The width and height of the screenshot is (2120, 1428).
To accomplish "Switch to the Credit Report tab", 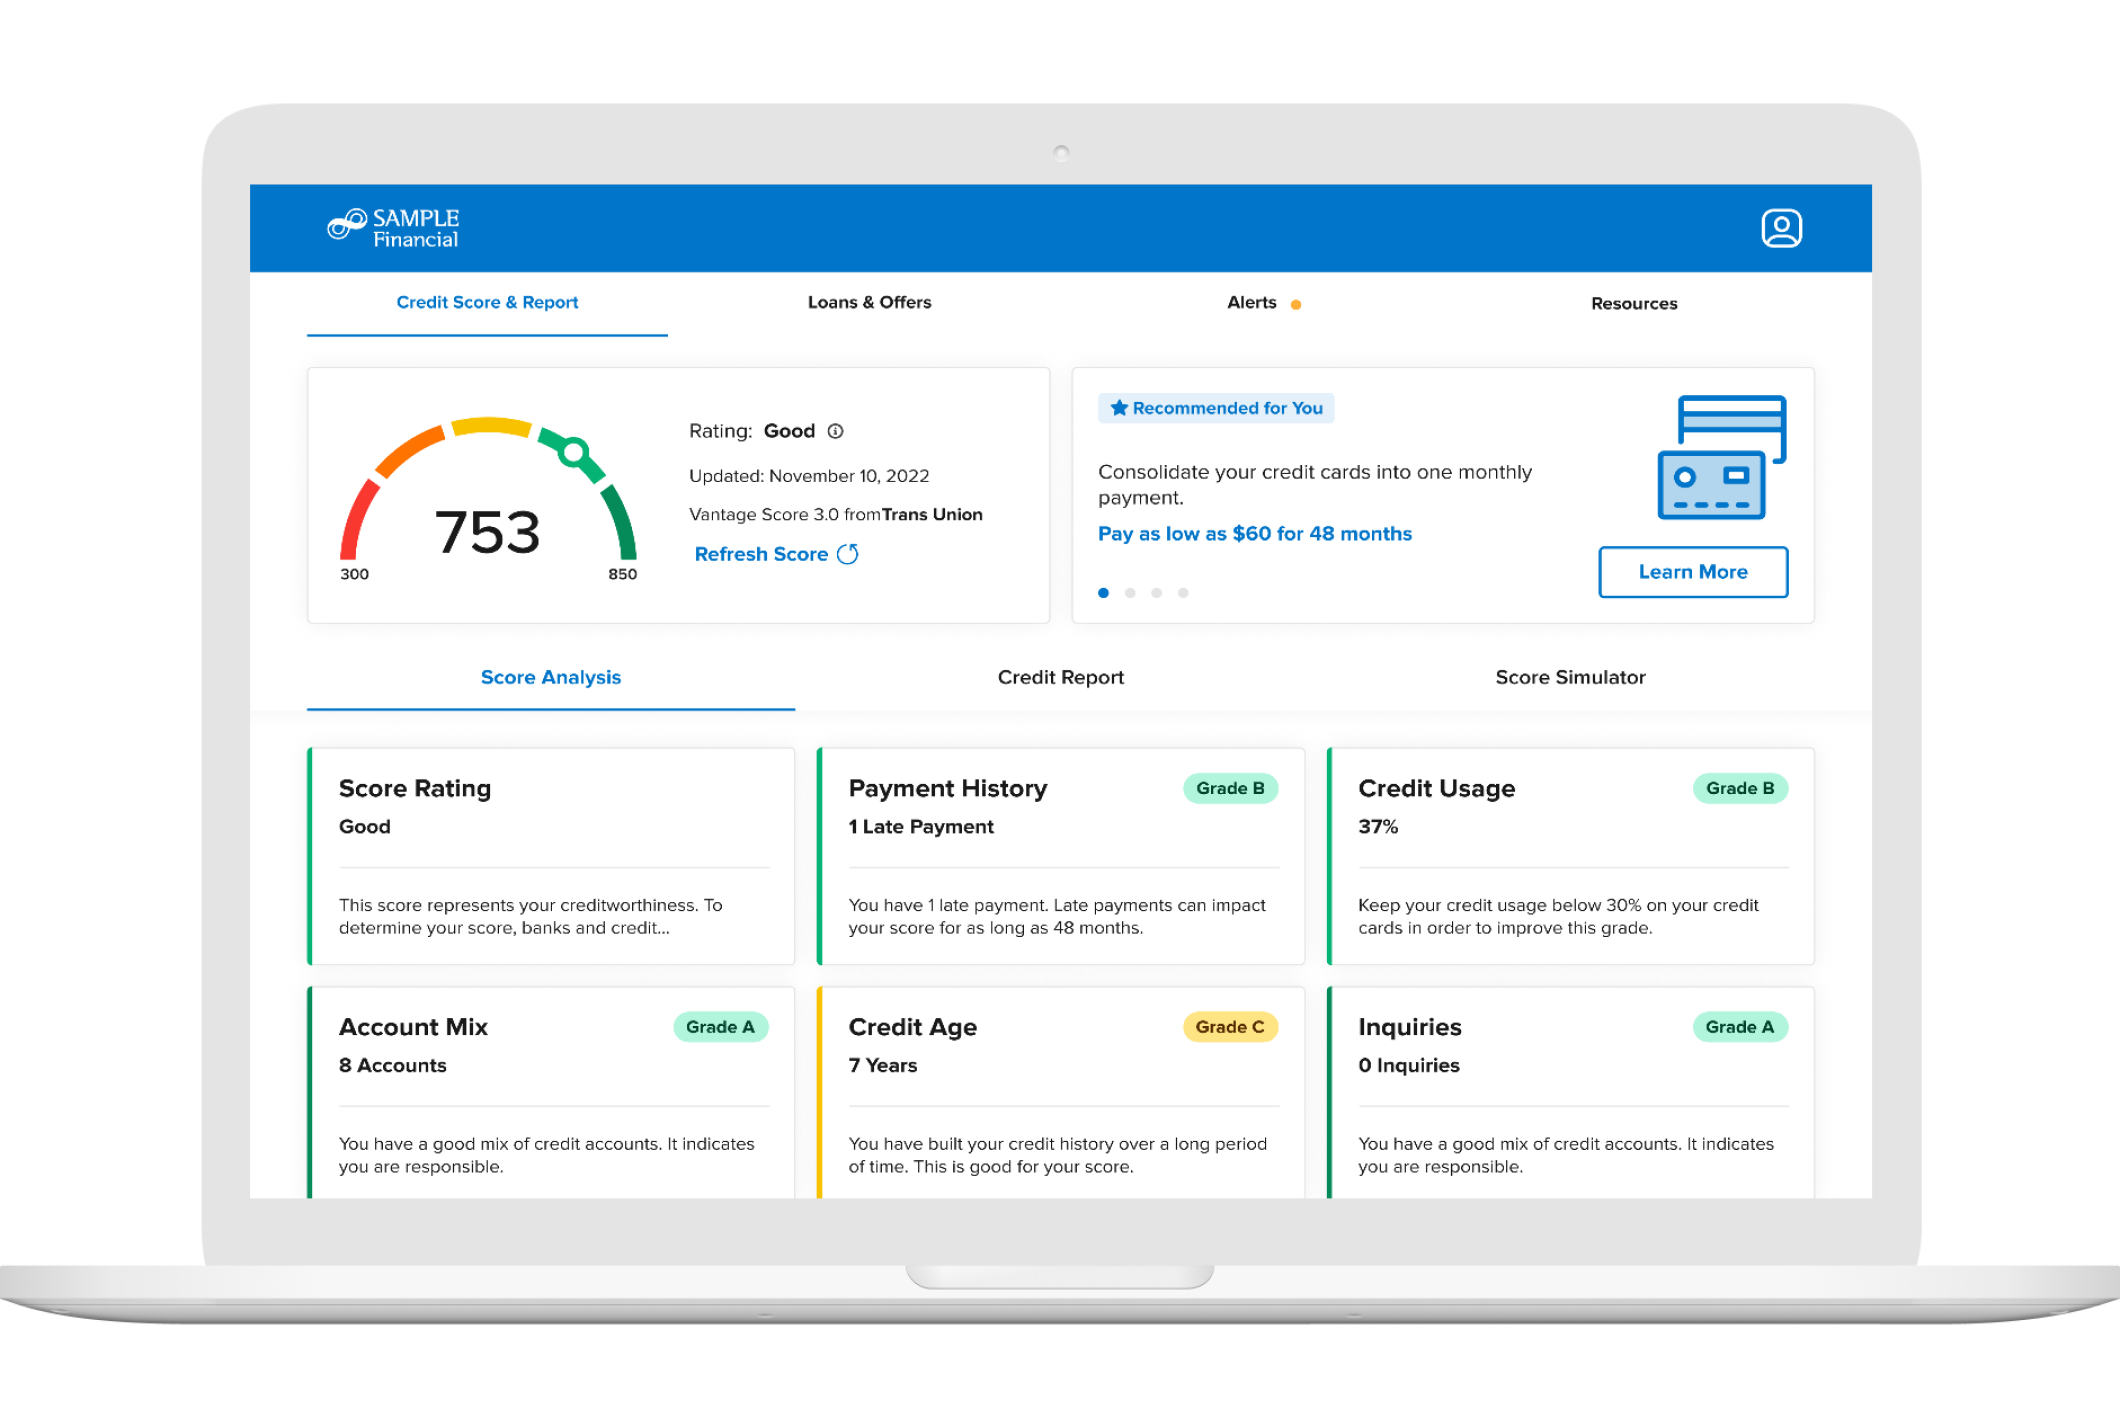I will click(1060, 677).
